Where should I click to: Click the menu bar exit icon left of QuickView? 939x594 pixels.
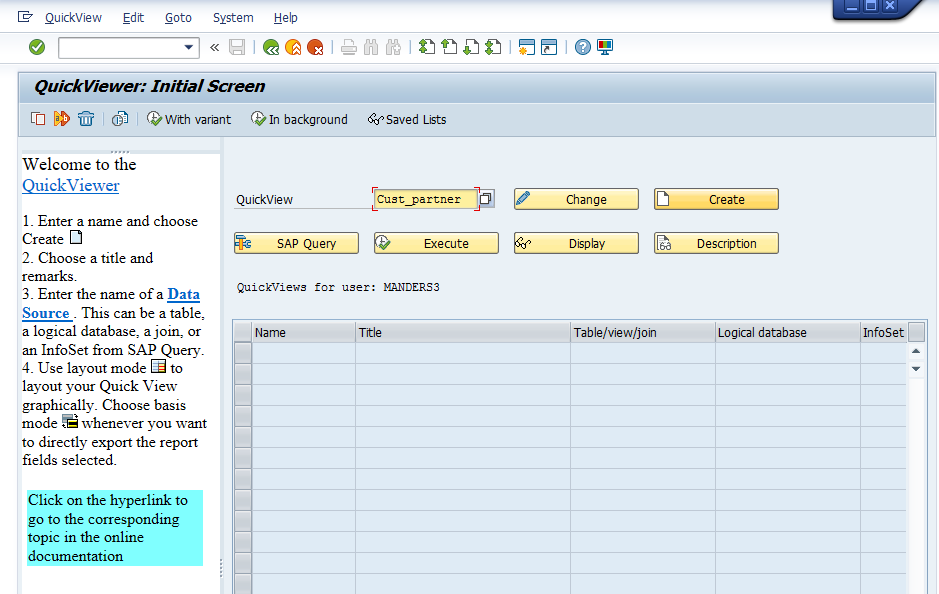pos(25,17)
